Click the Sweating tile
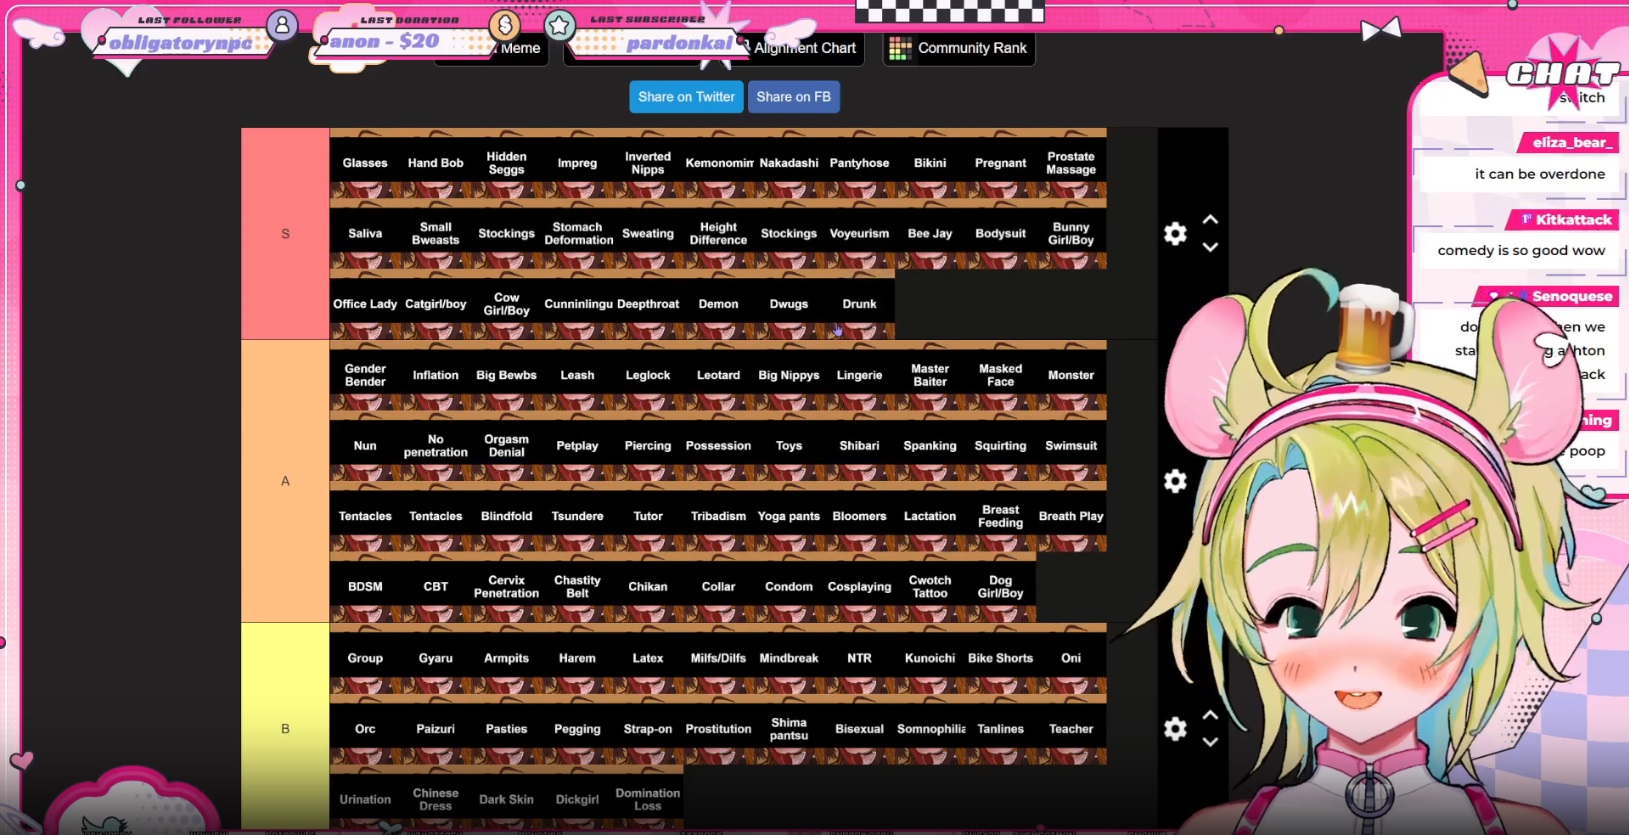 [x=648, y=234]
